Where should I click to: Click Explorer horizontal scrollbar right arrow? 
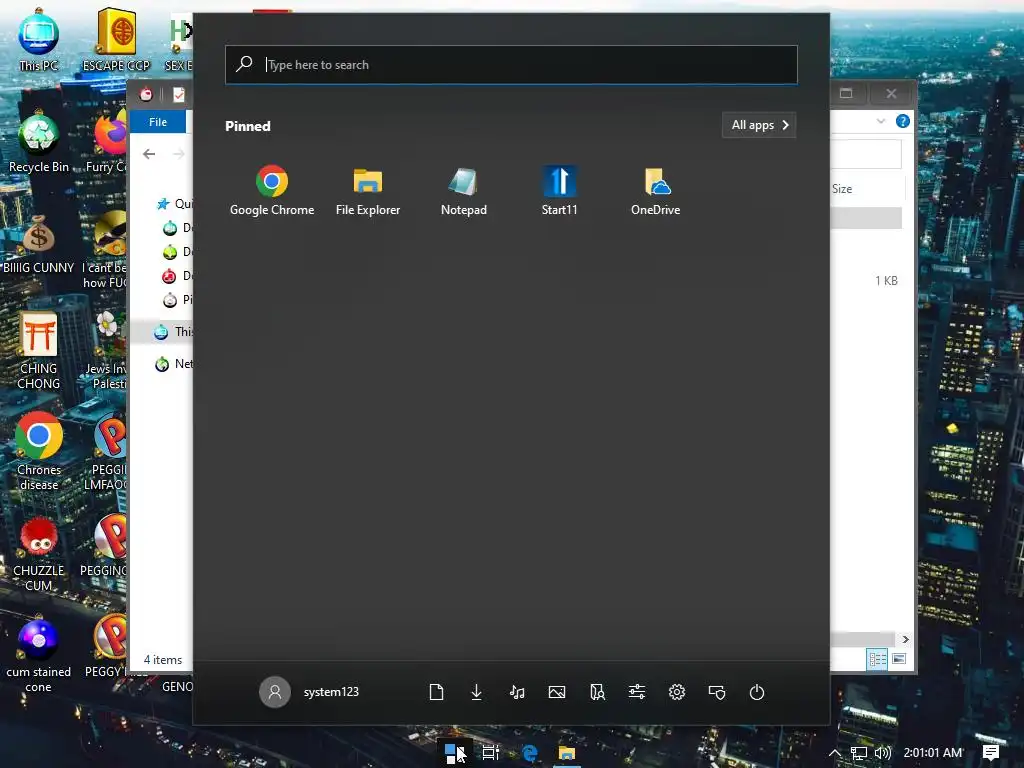(905, 639)
